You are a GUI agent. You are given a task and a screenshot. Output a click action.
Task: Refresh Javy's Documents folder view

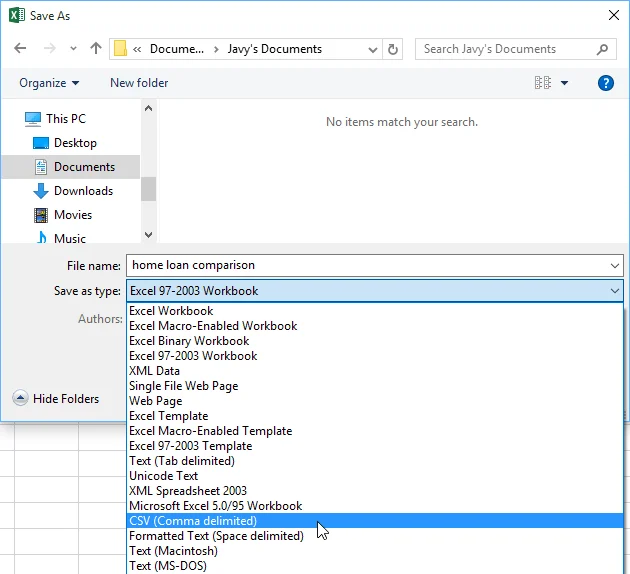pyautogui.click(x=393, y=49)
